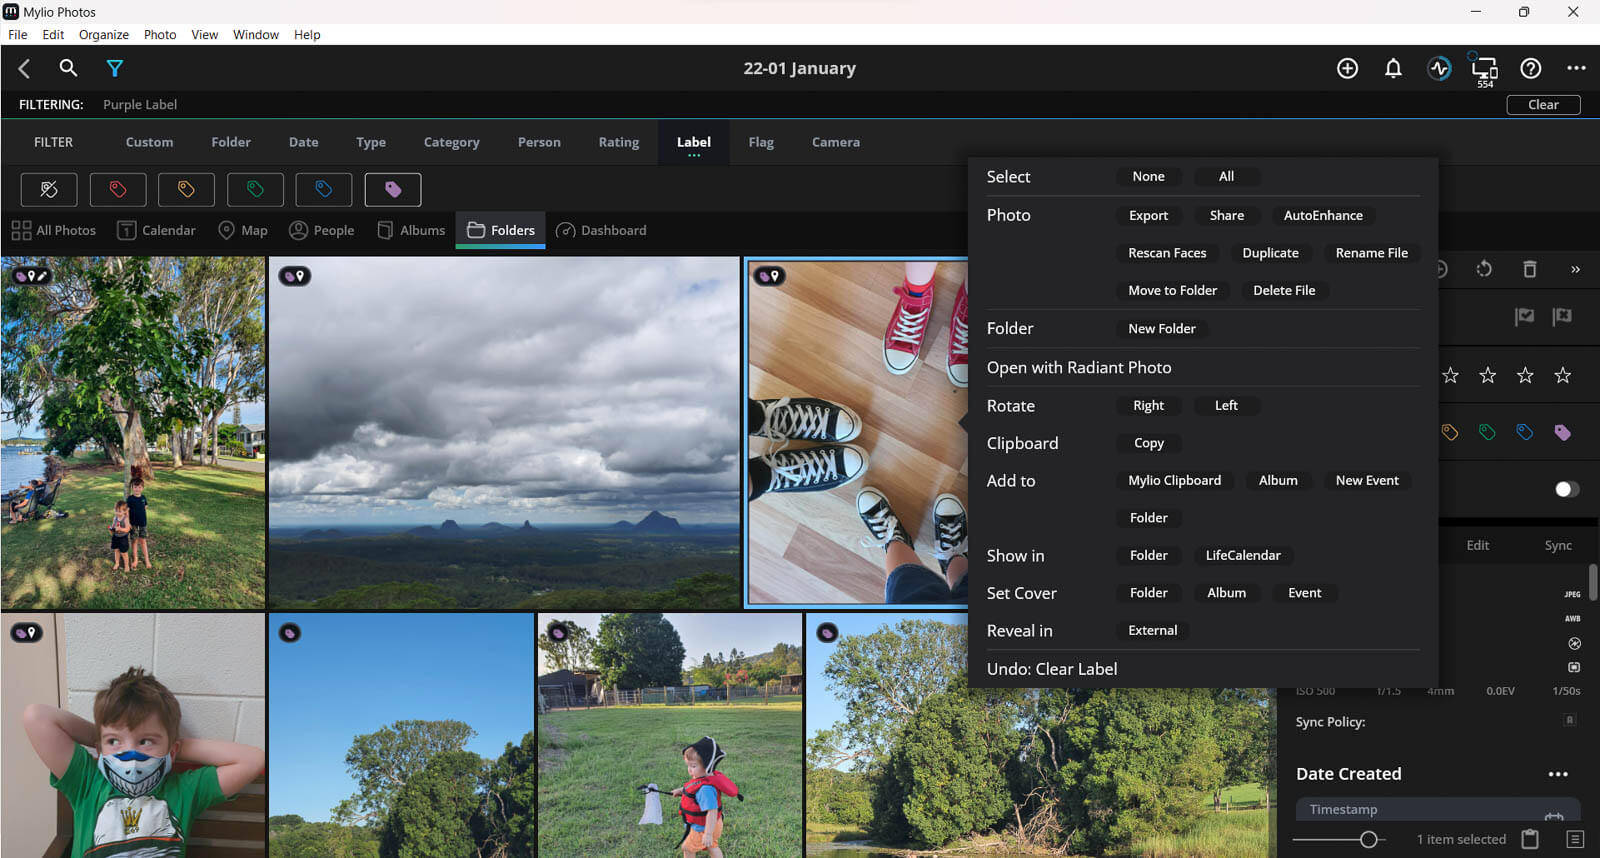The height and width of the screenshot is (858, 1600).
Task: Expand the panel with double chevron
Action: pyautogui.click(x=1575, y=269)
